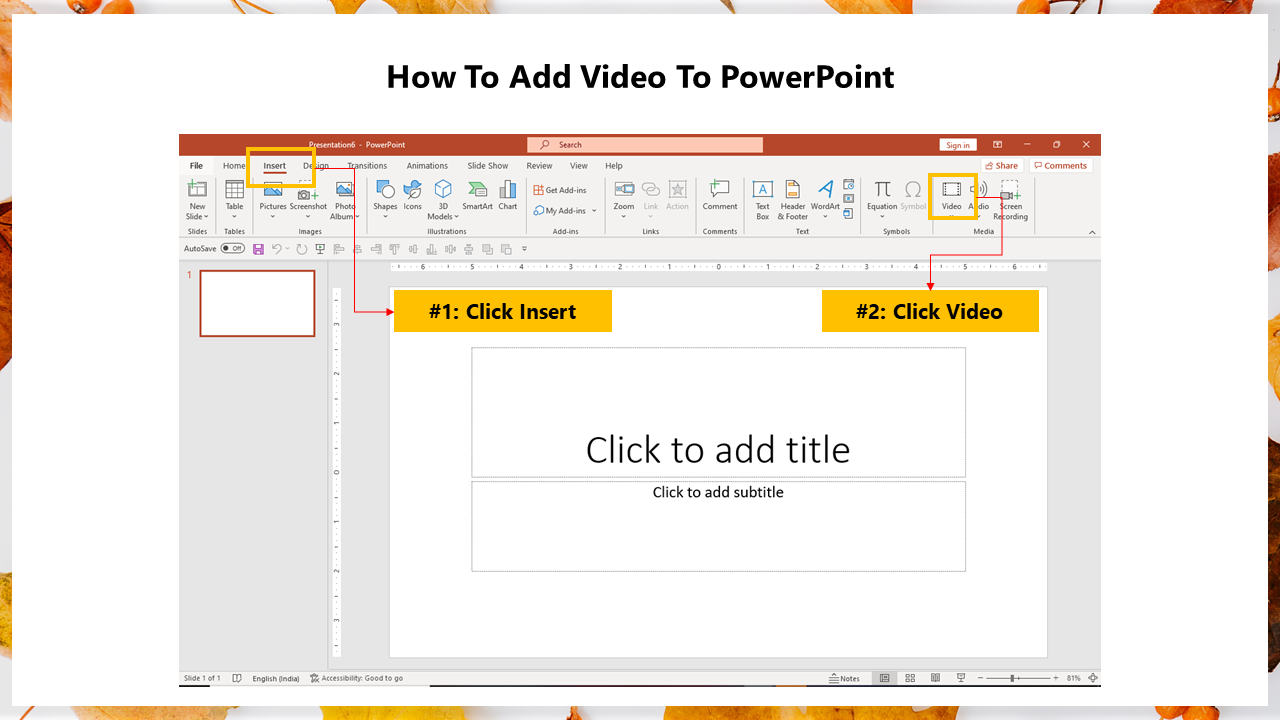
Task: Click the Header & Footer icon
Action: pos(792,189)
